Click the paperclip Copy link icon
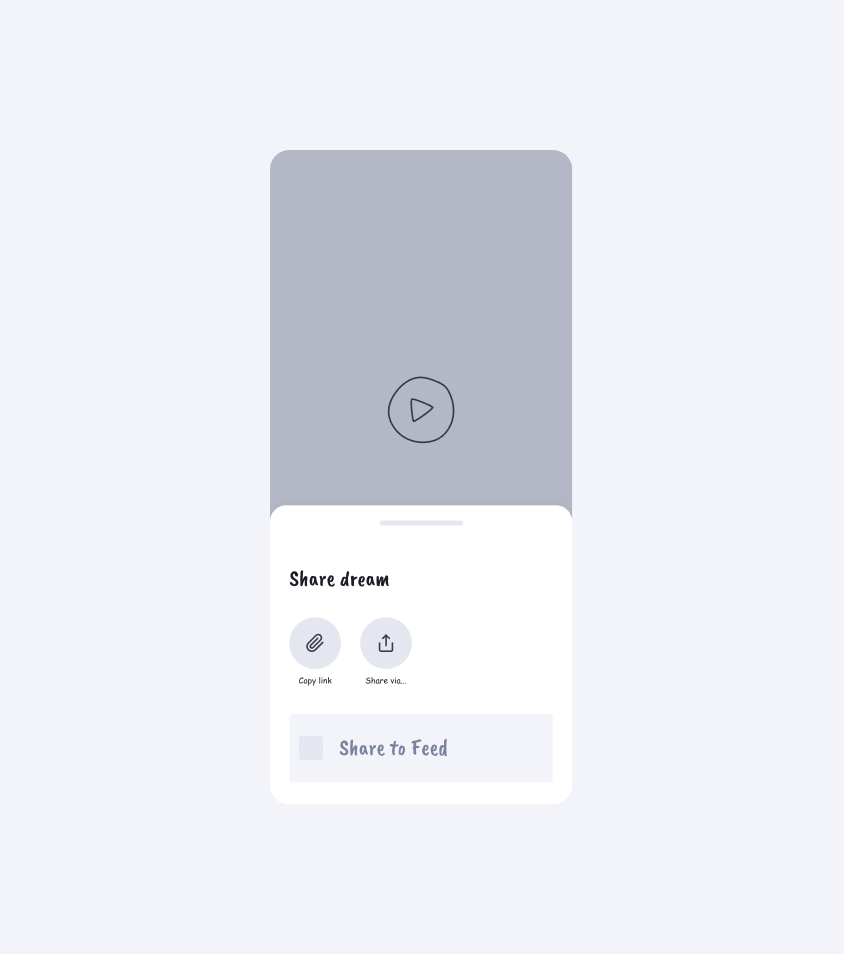 point(315,643)
